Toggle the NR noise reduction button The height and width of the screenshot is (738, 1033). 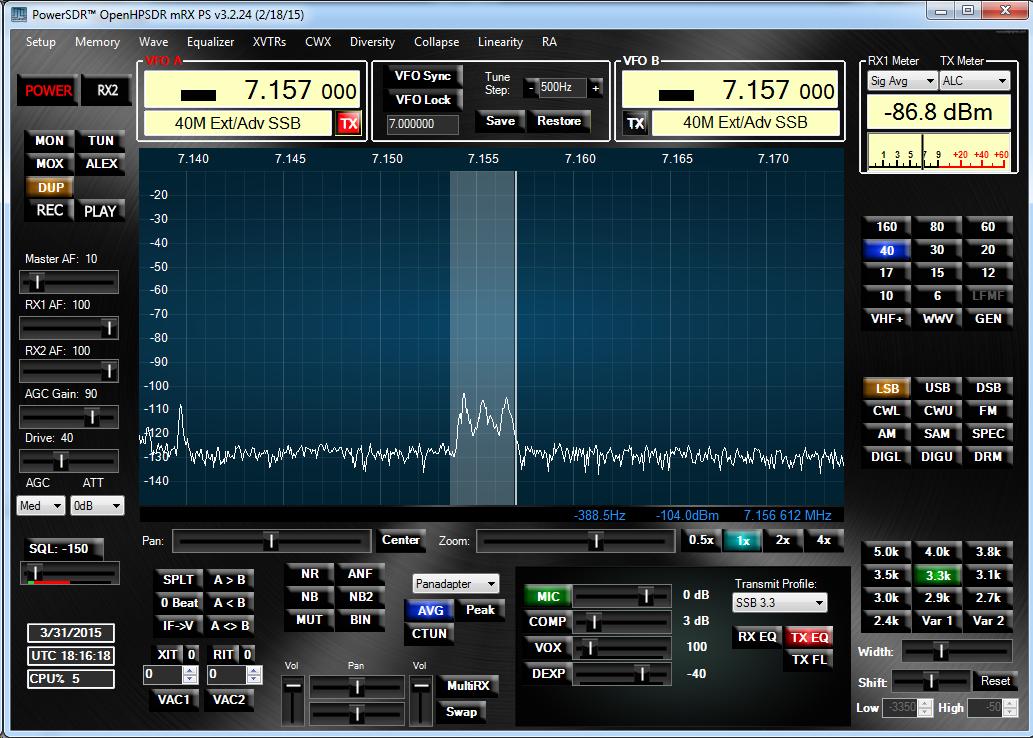pos(310,574)
